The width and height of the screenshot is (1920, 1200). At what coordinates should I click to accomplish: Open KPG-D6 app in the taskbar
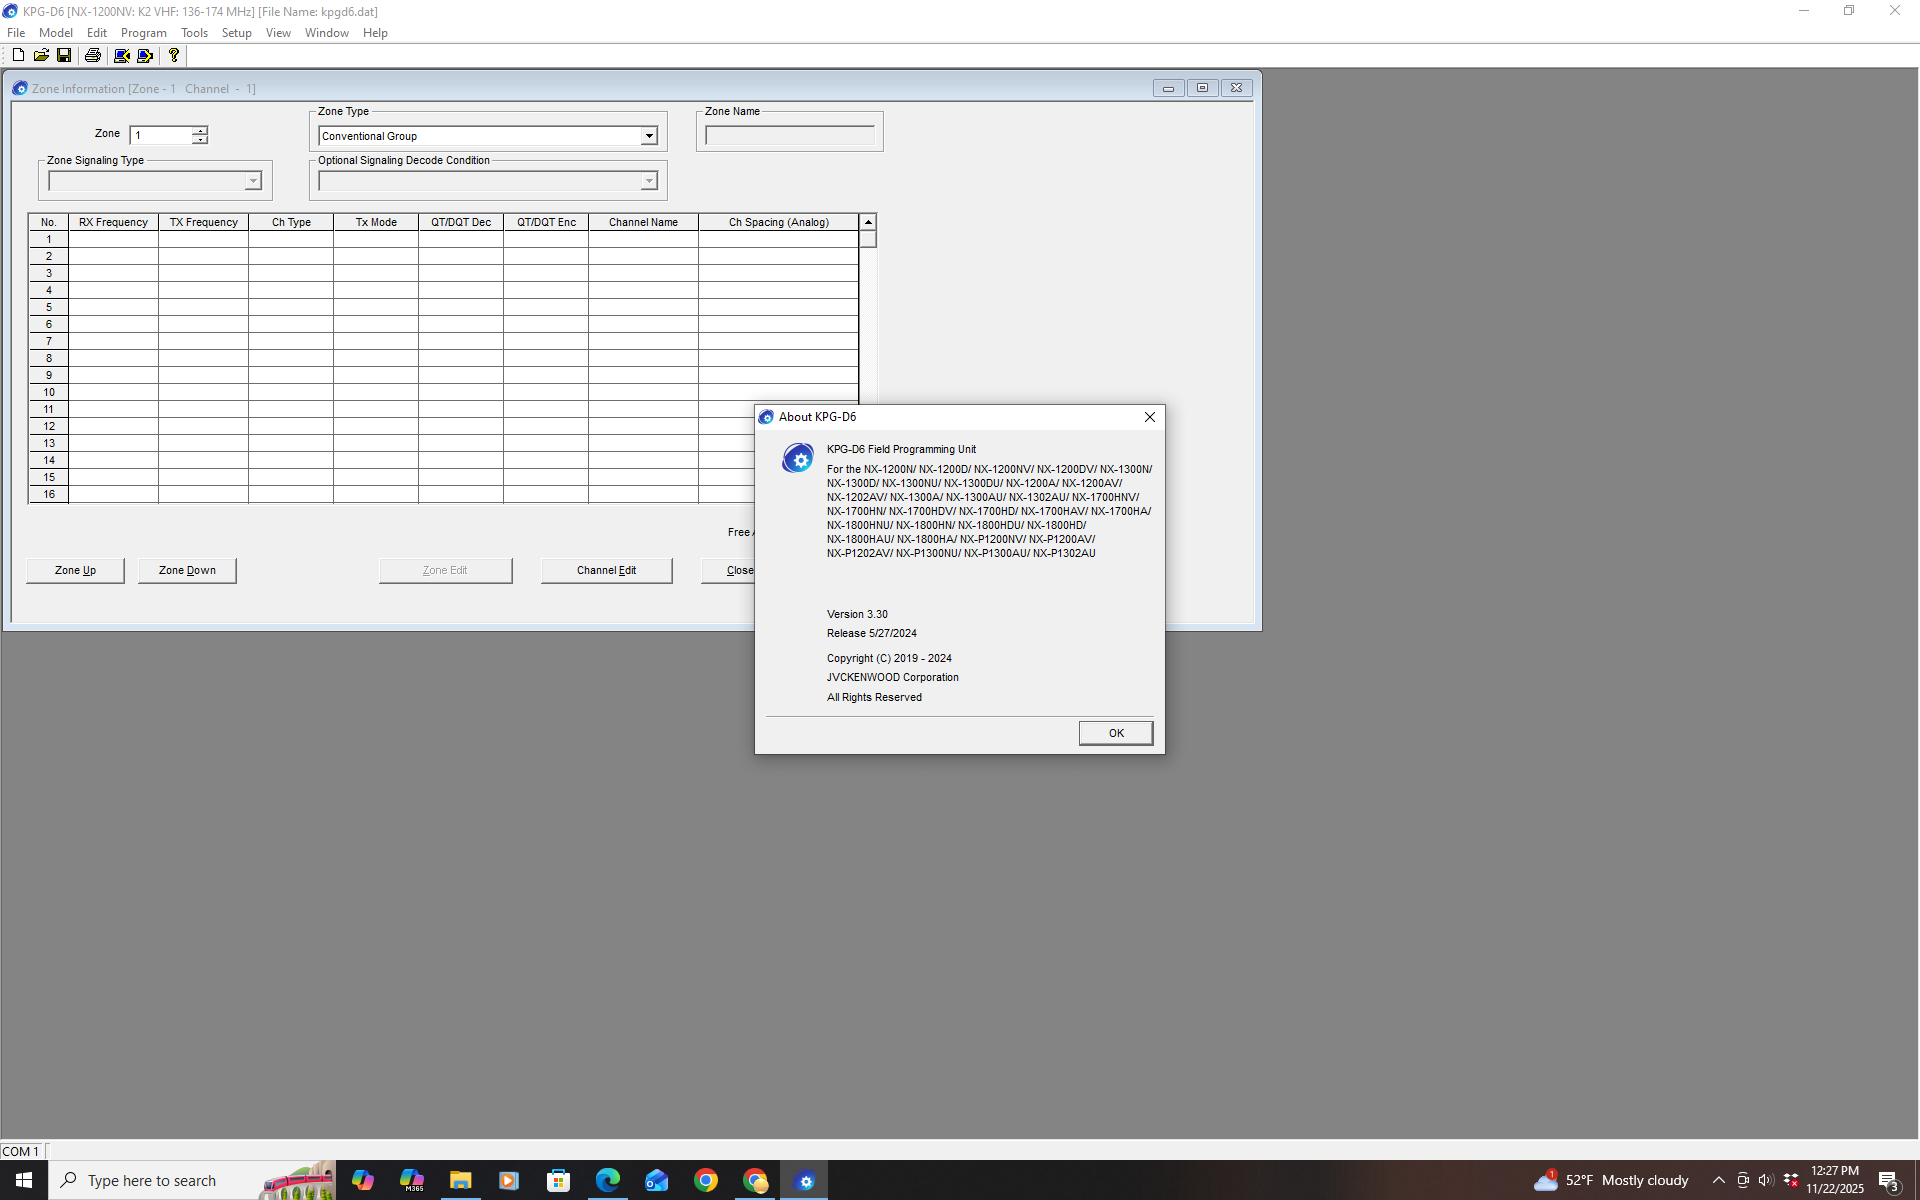pyautogui.click(x=805, y=1181)
